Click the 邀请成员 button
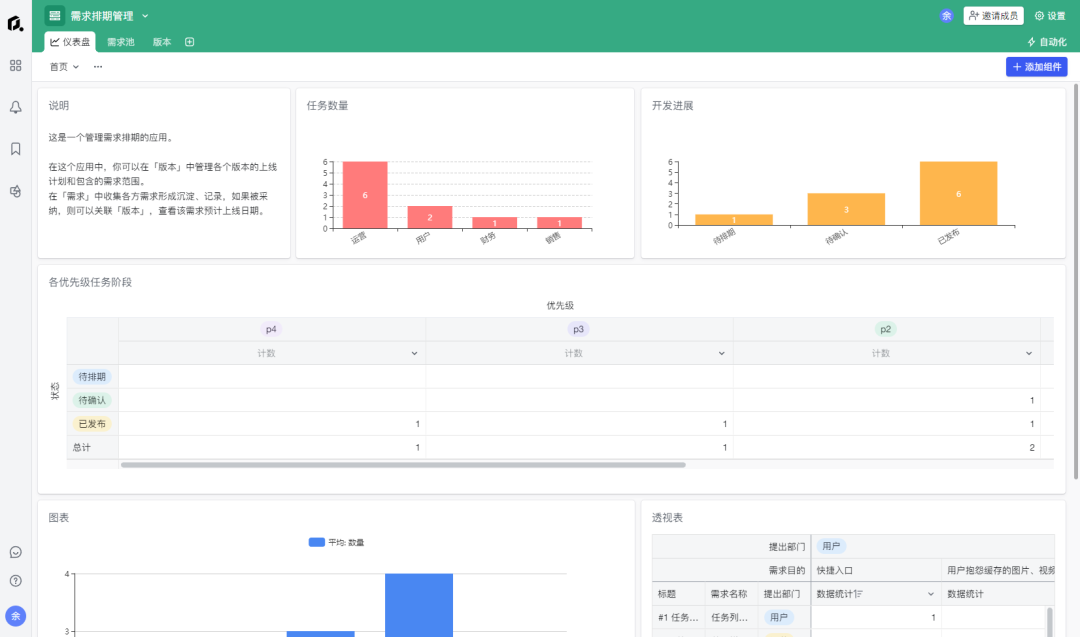This screenshot has height=637, width=1080. pyautogui.click(x=993, y=16)
